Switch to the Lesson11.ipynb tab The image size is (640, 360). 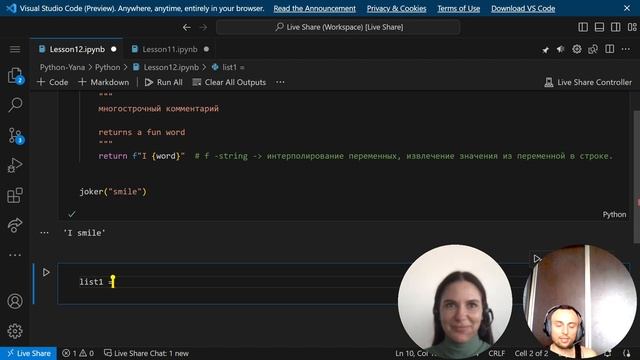pos(170,49)
